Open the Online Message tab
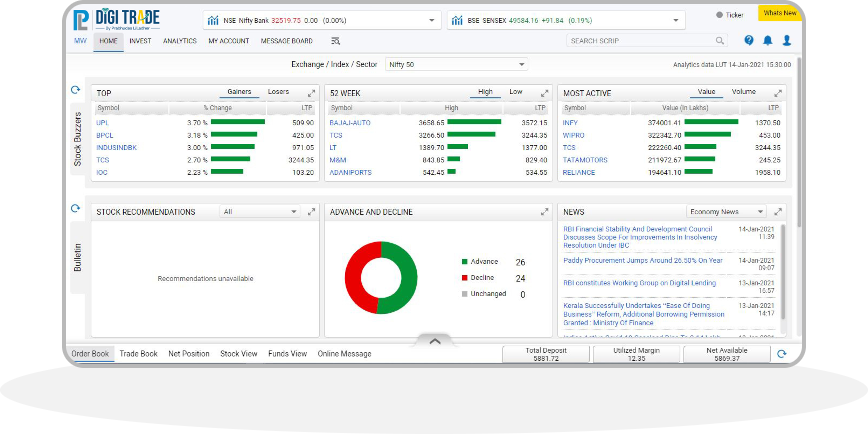Image resolution: width=868 pixels, height=434 pixels. click(344, 354)
